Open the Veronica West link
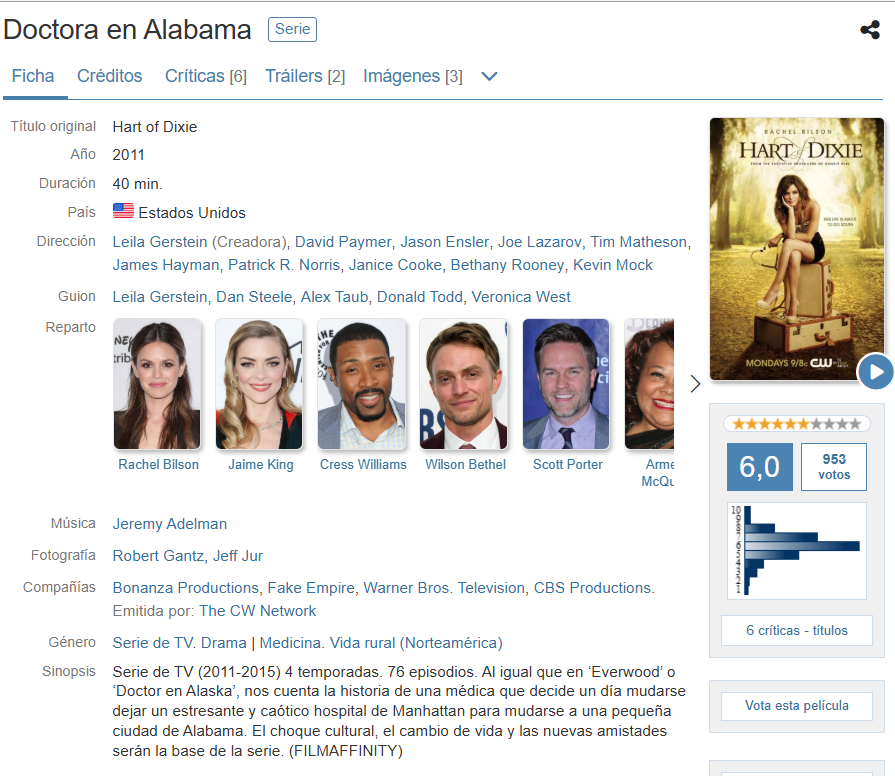 pos(521,297)
